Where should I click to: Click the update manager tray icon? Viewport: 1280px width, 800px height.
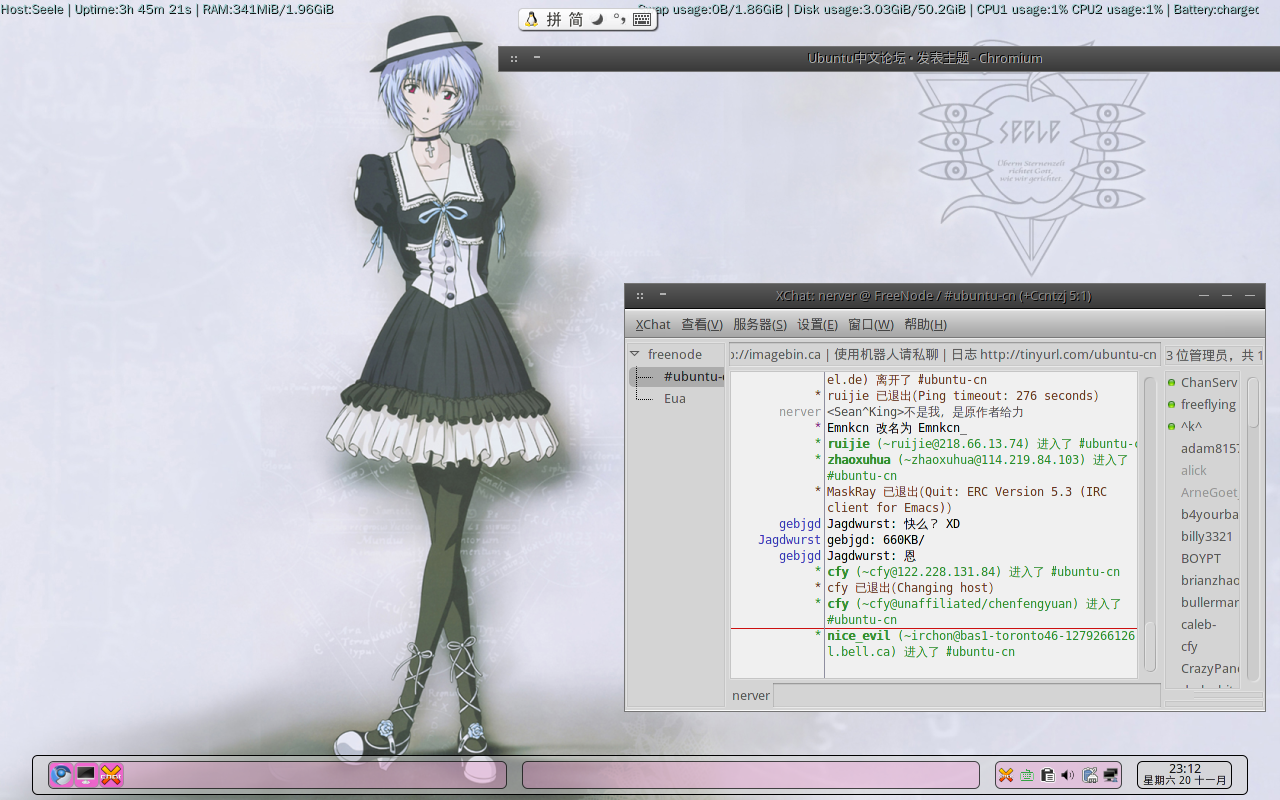(1090, 775)
